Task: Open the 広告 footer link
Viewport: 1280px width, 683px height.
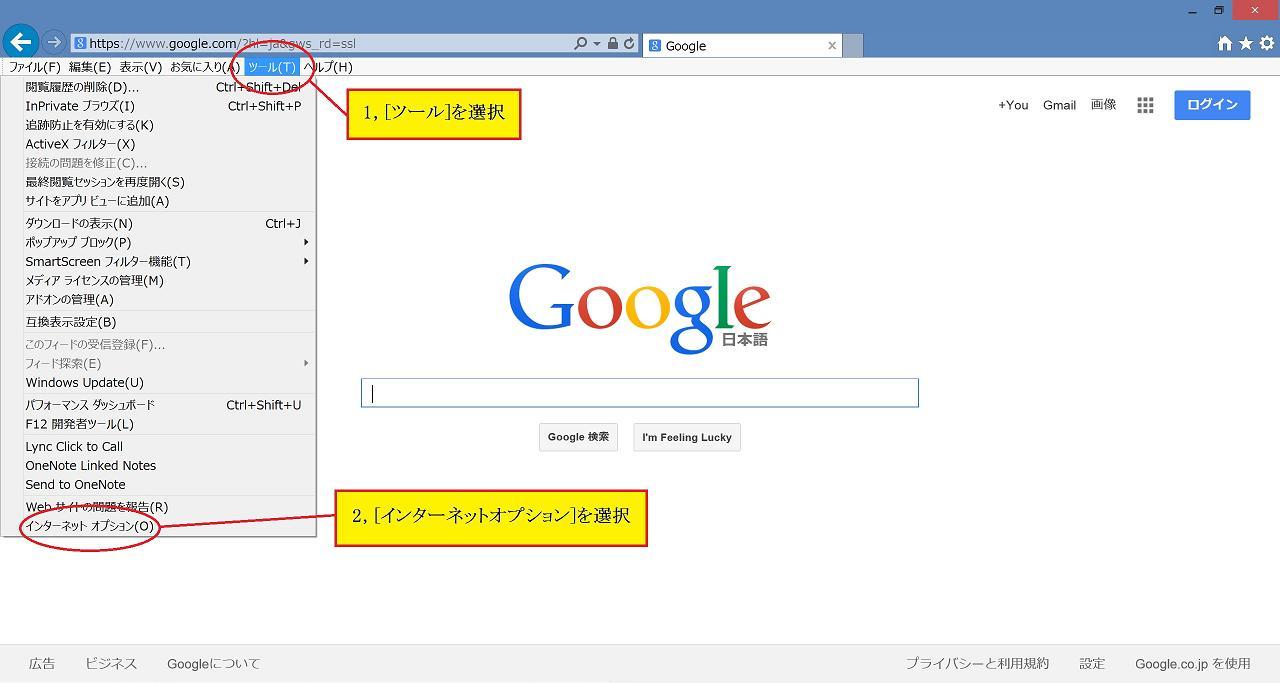Action: coord(42,664)
